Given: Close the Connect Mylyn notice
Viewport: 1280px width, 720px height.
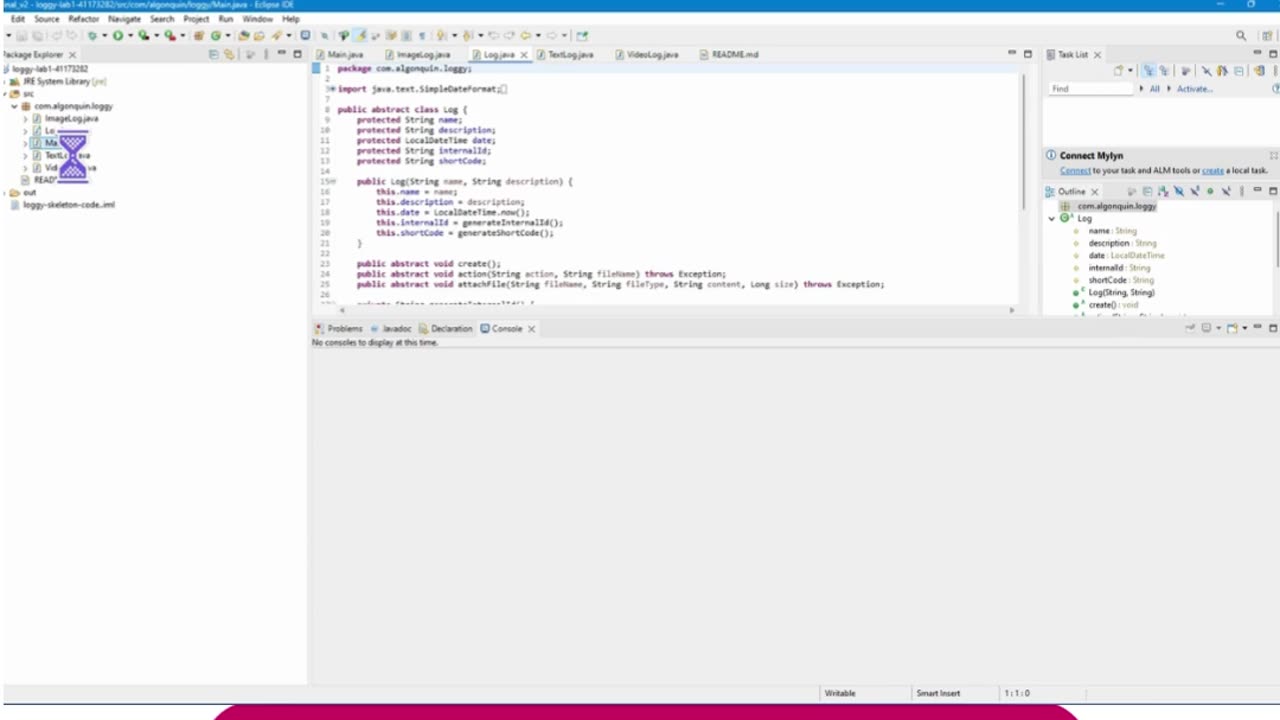Looking at the screenshot, I should [x=1273, y=155].
